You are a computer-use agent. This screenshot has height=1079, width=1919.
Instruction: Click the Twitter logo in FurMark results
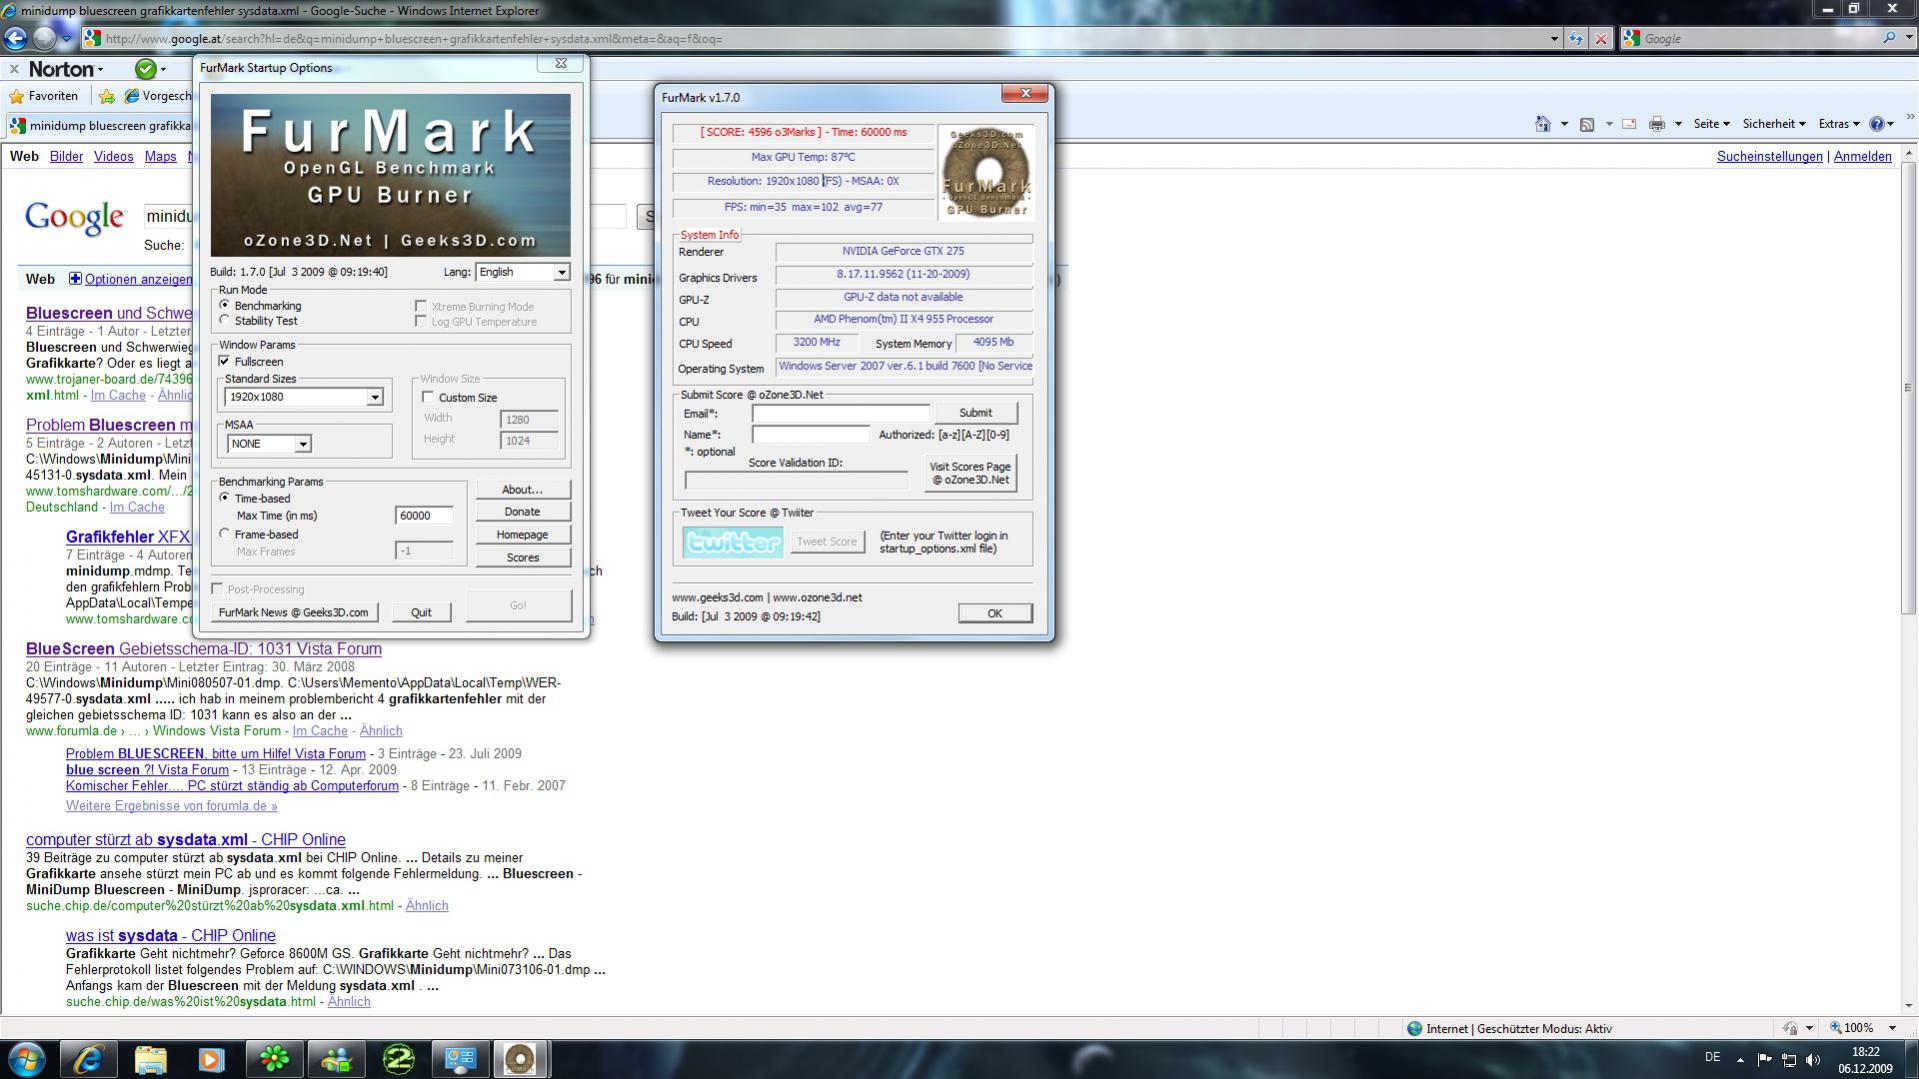(733, 542)
